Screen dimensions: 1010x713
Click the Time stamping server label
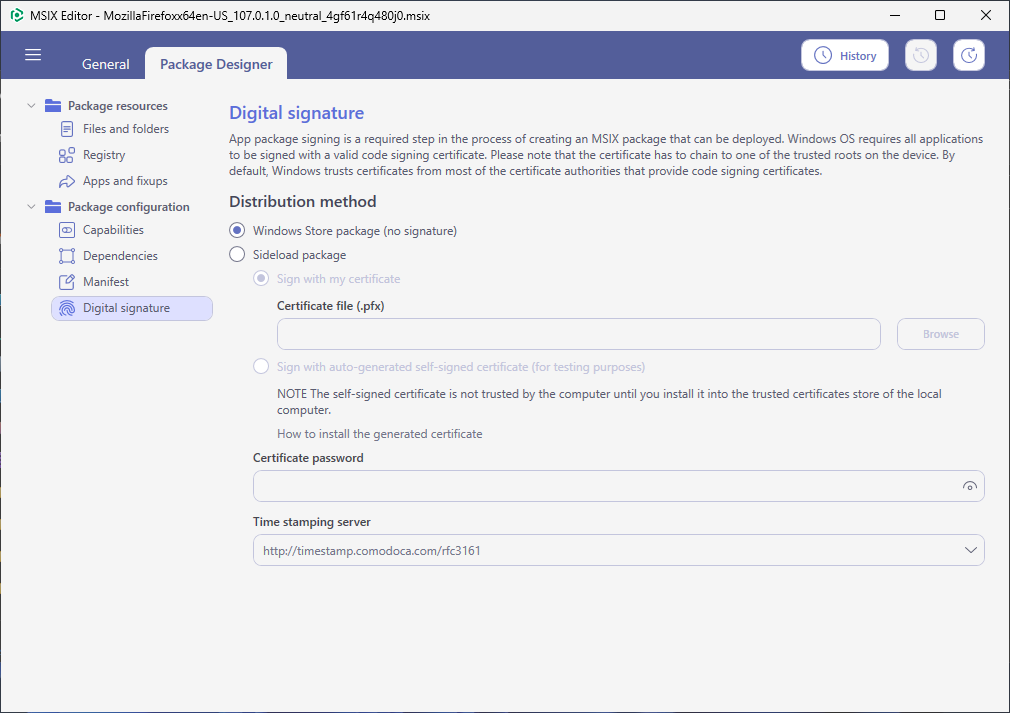pos(312,522)
